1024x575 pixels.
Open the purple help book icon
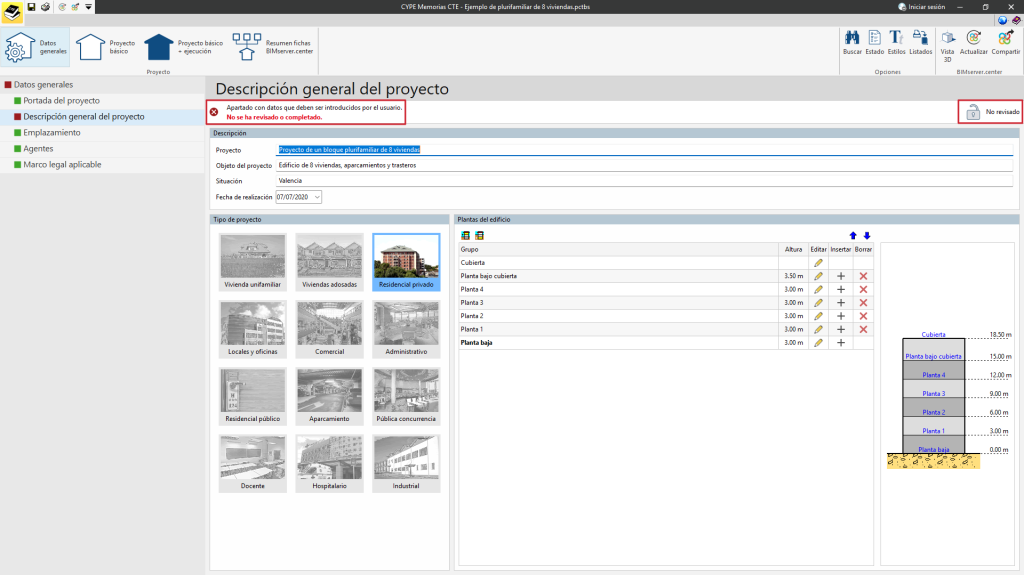(1016, 20)
